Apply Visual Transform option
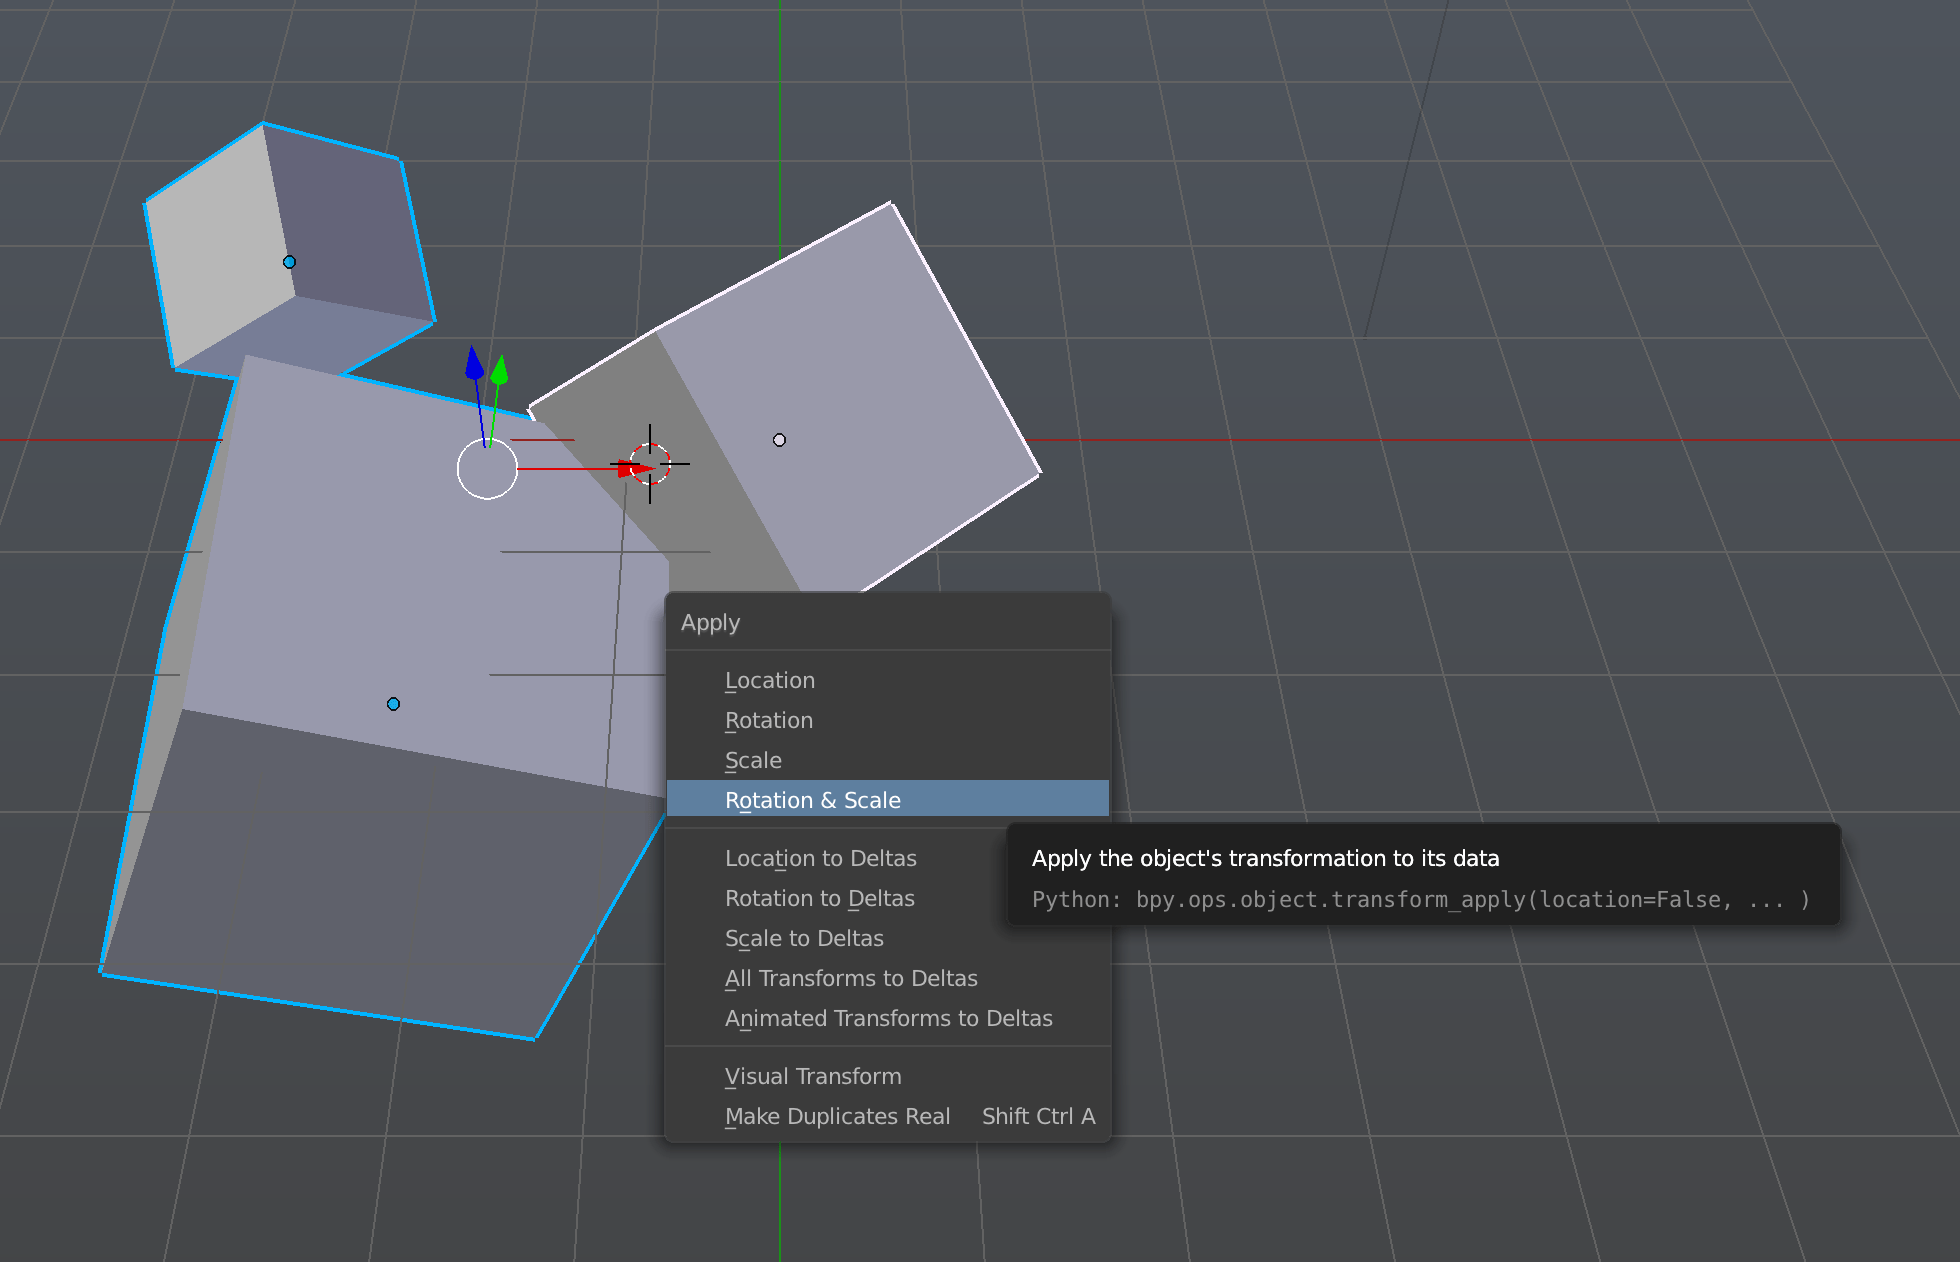Screen dimensions: 1960x1262 (x=812, y=1076)
